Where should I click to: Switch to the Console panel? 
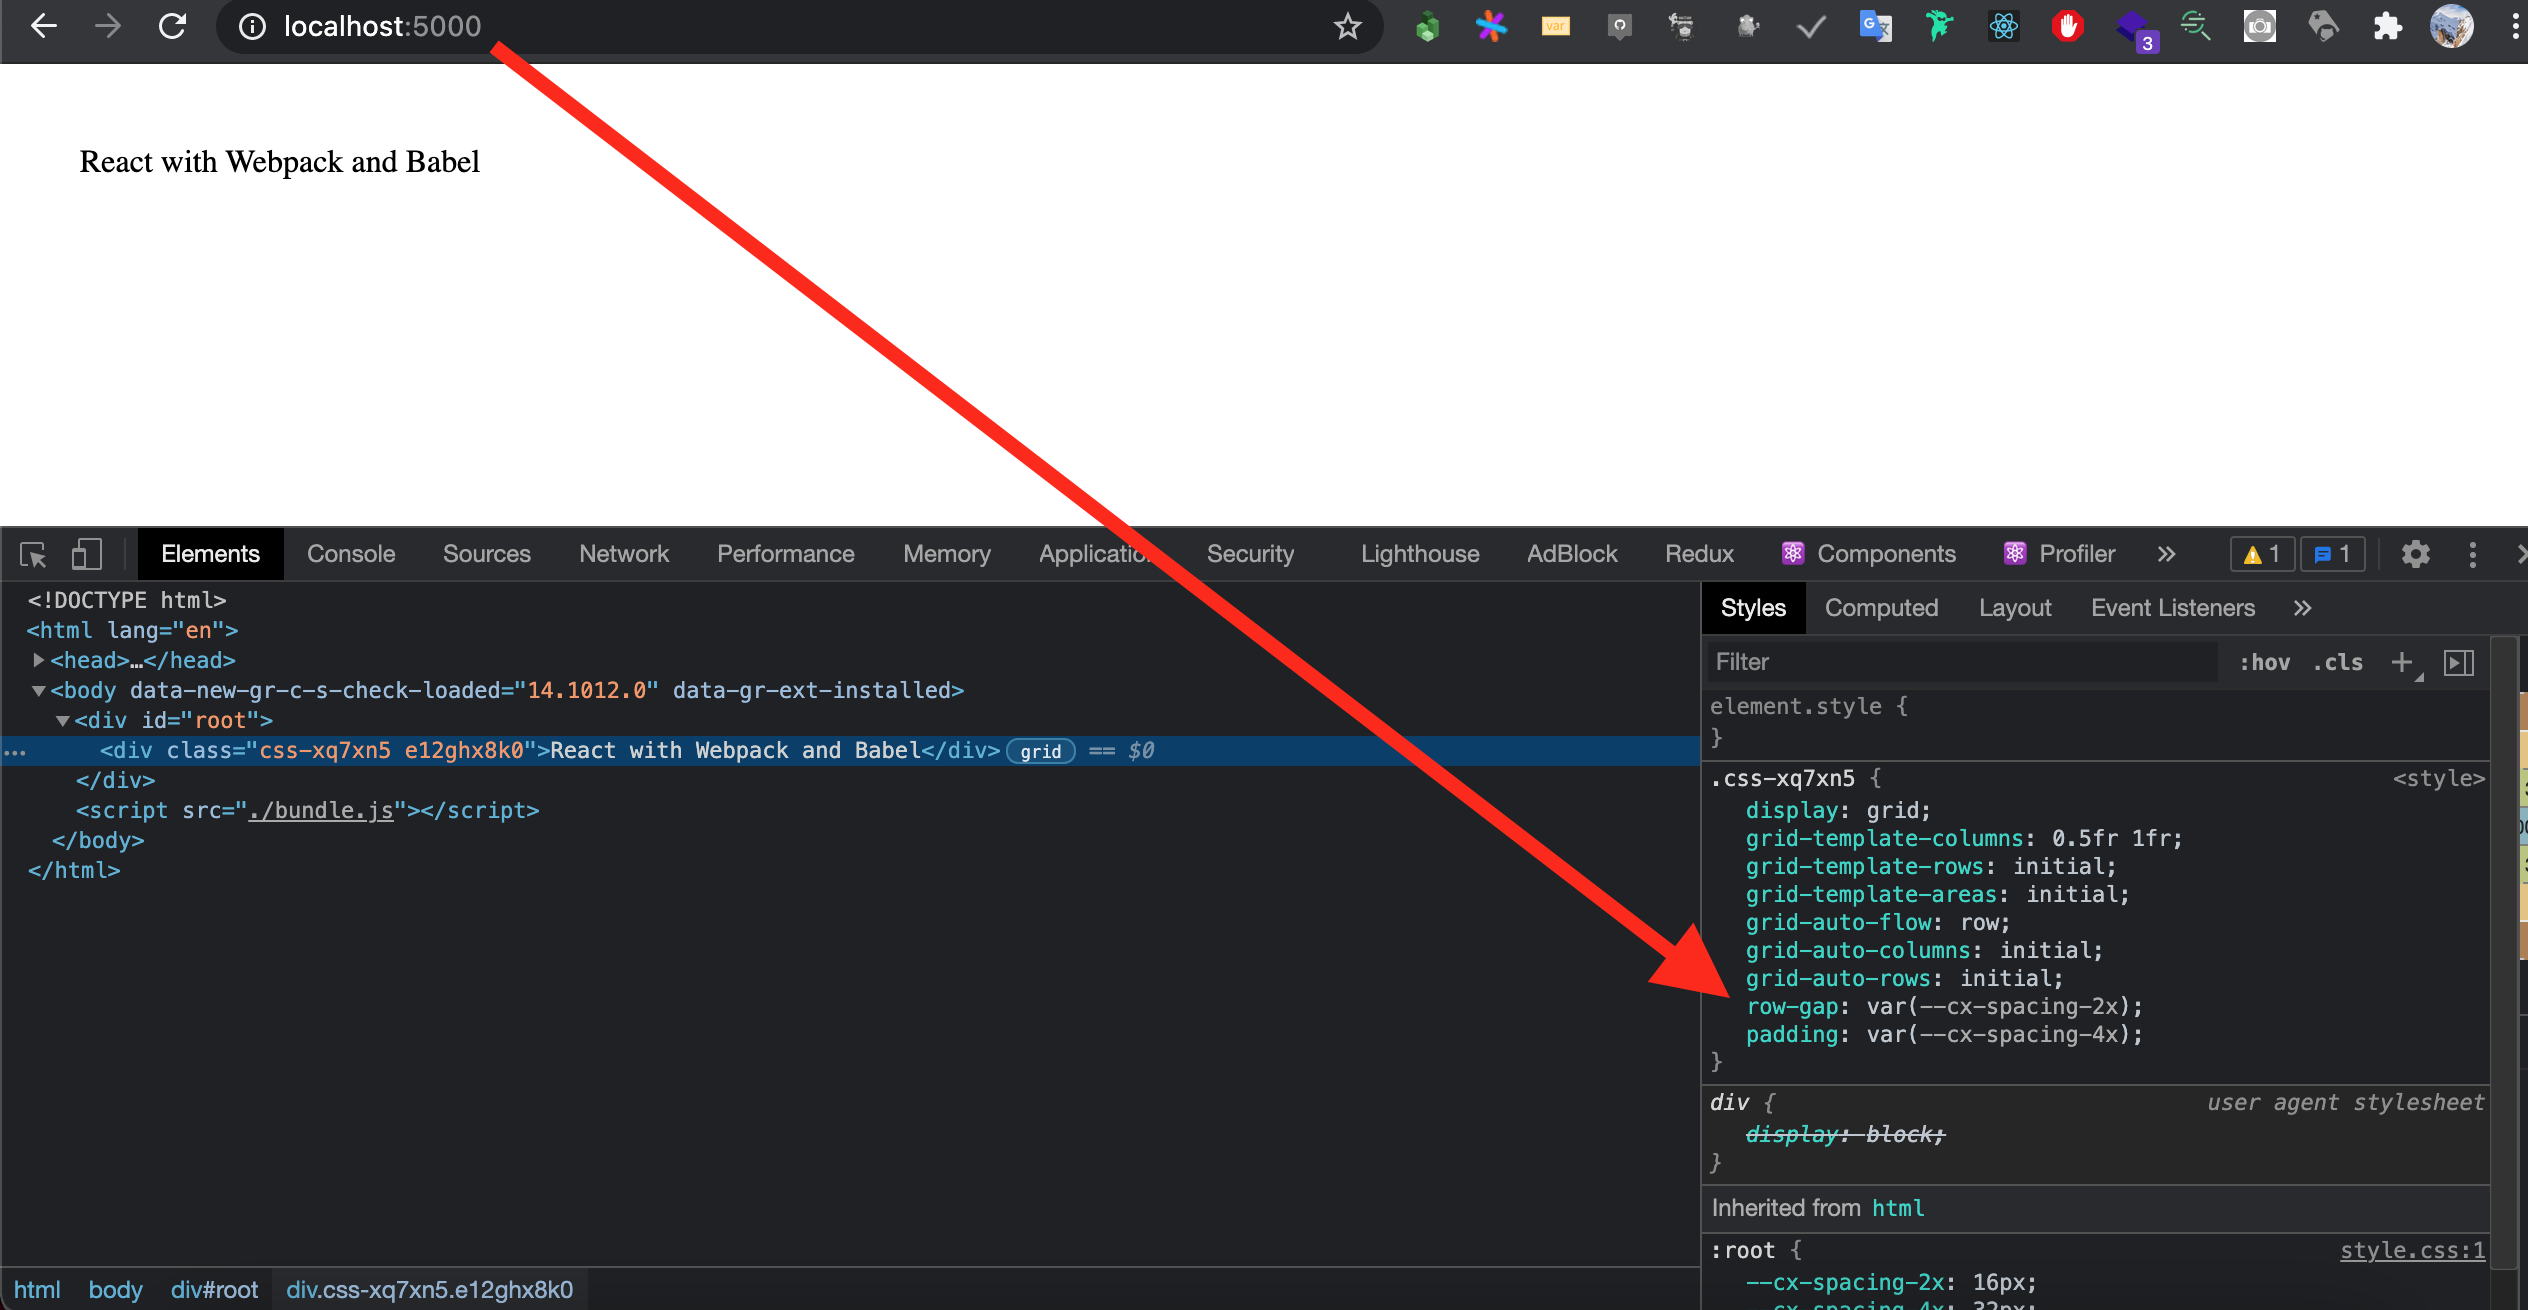351,553
